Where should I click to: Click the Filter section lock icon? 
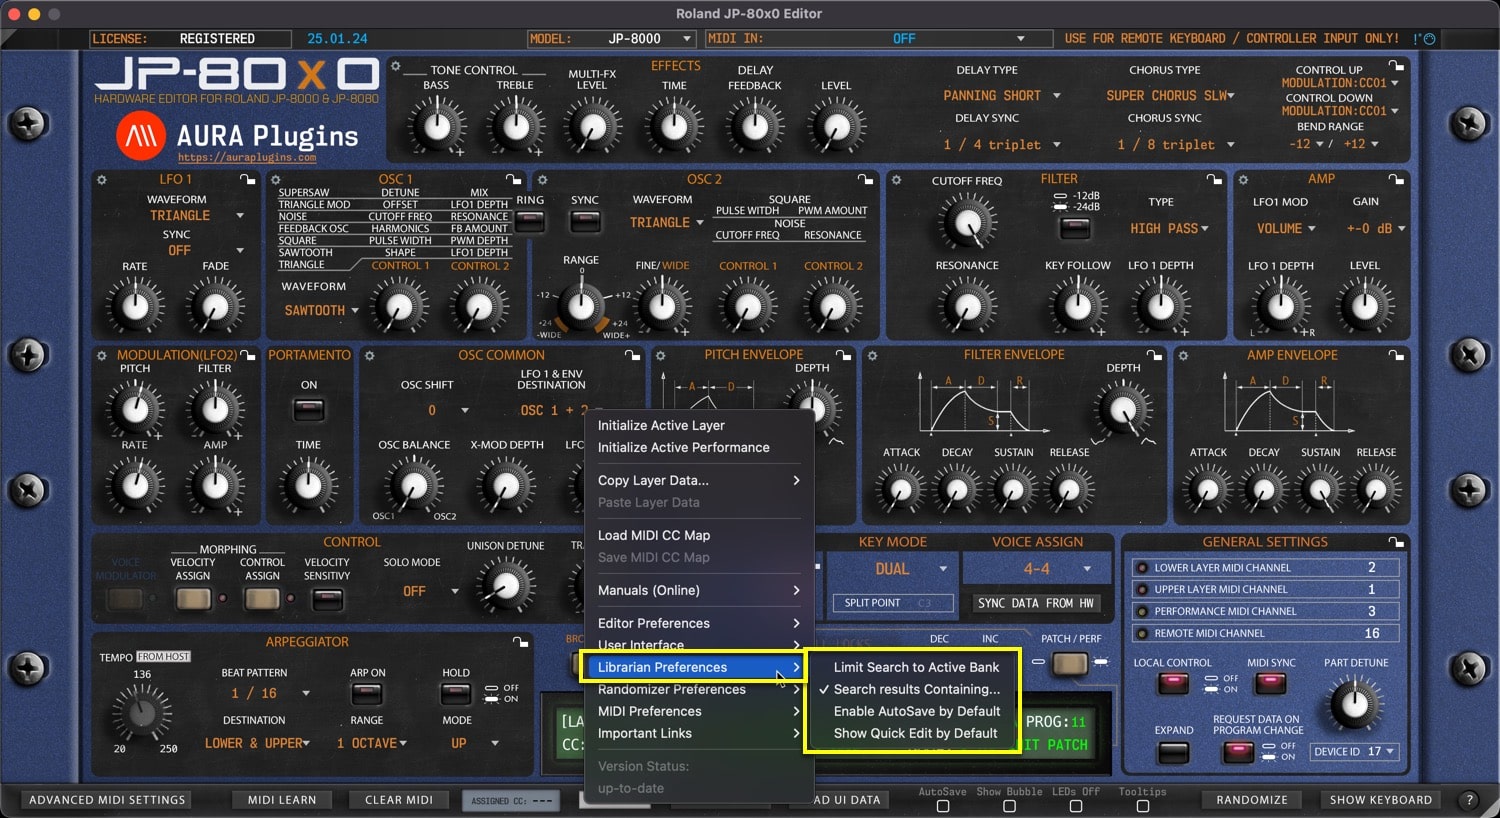pyautogui.click(x=1214, y=180)
